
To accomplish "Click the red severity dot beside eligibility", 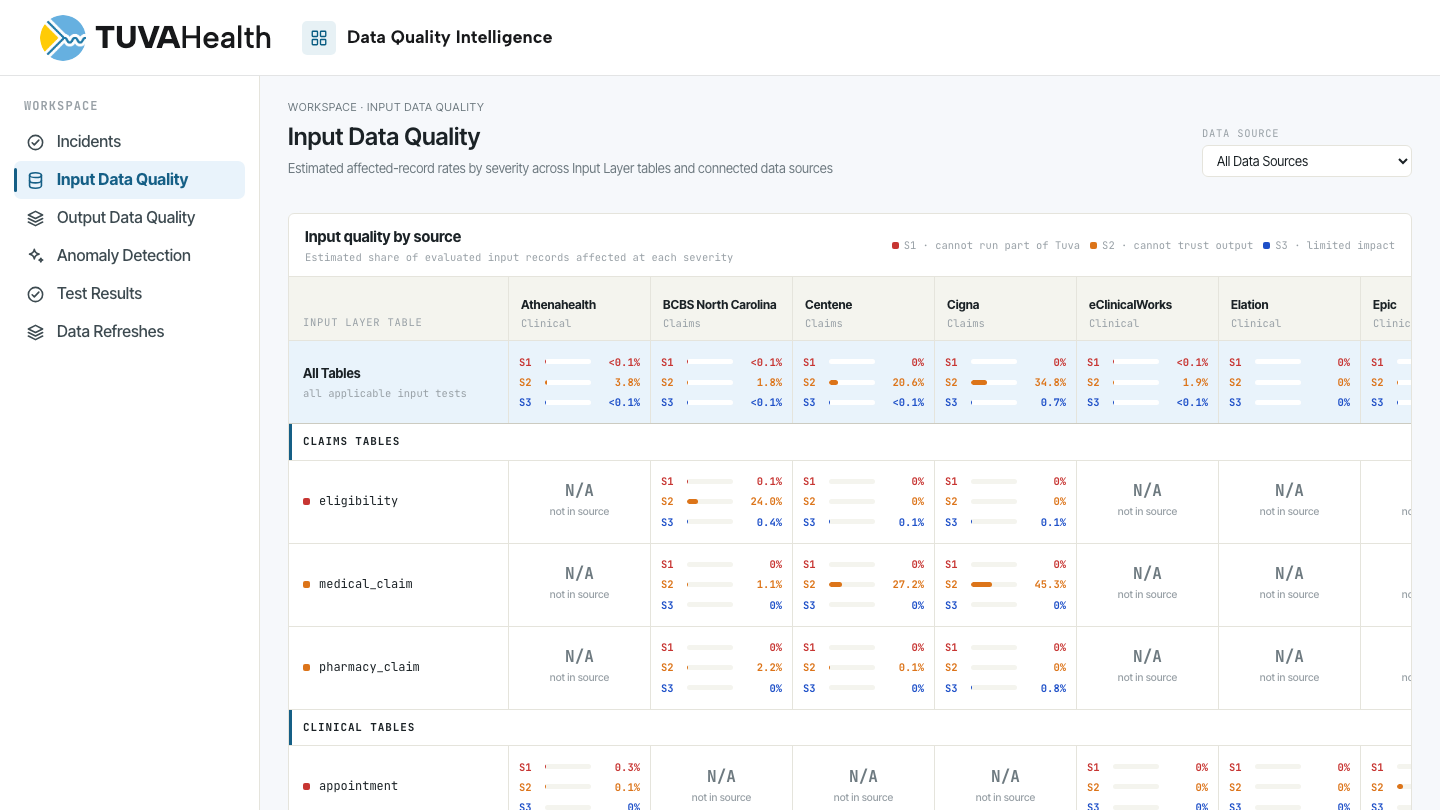I will 306,501.
